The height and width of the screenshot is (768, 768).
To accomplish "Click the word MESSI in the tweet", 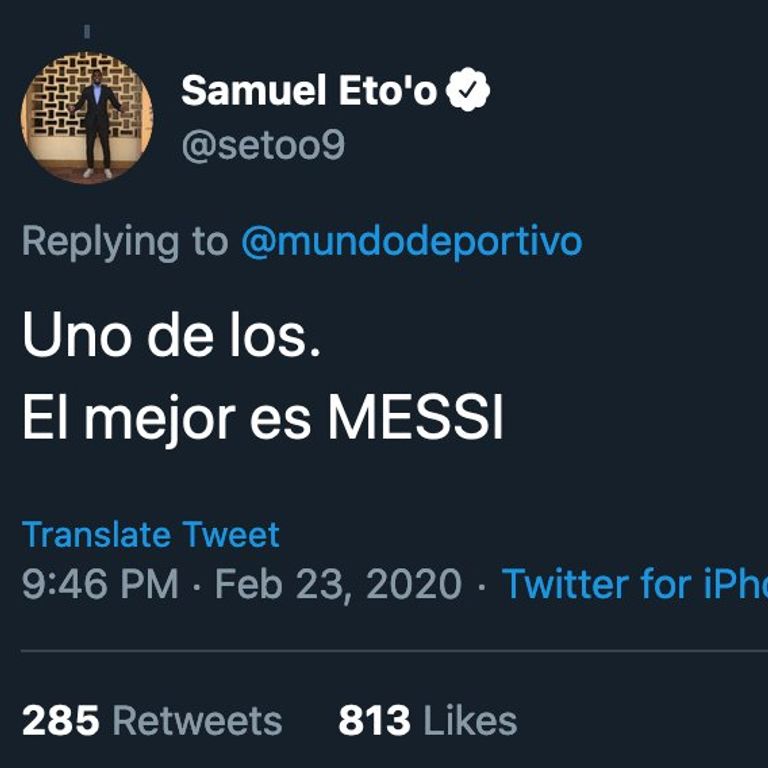I will pyautogui.click(x=415, y=421).
